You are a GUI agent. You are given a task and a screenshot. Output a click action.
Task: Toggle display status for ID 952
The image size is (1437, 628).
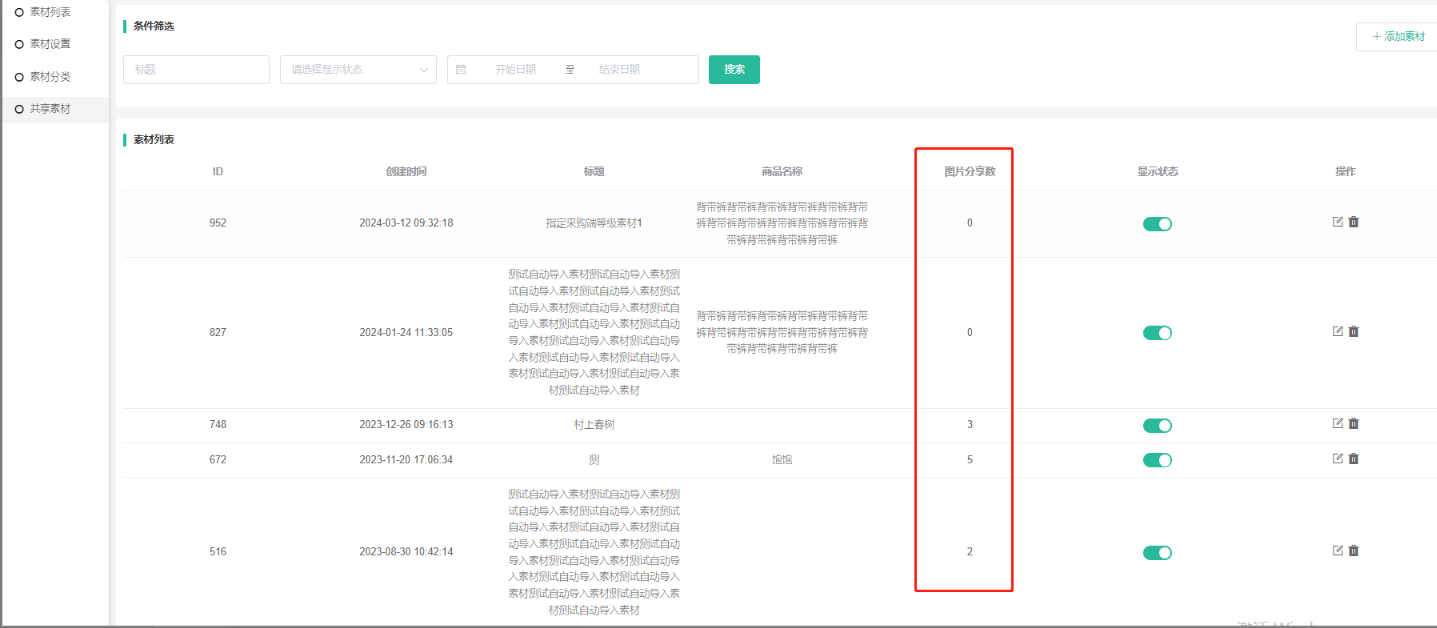pyautogui.click(x=1157, y=224)
